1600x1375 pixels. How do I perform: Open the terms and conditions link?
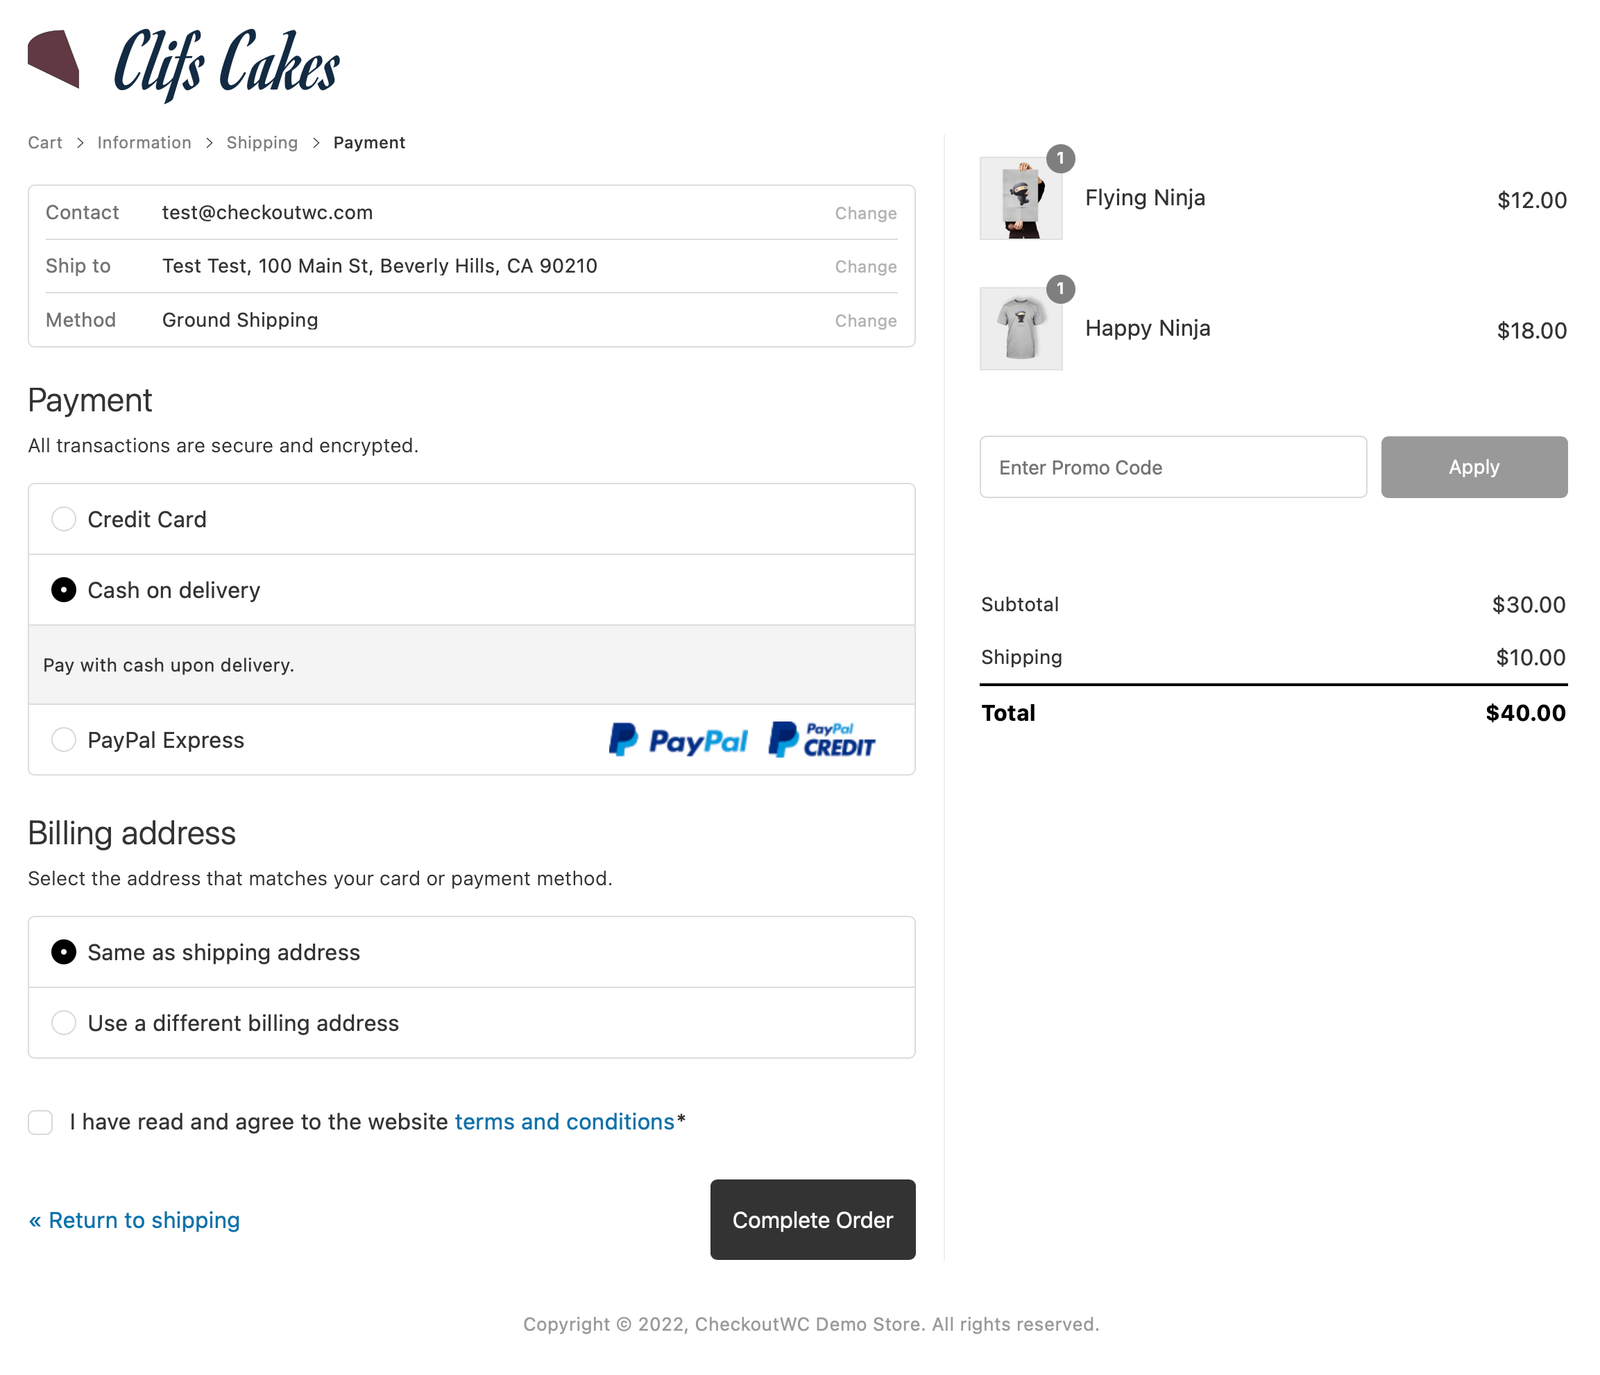point(564,1122)
